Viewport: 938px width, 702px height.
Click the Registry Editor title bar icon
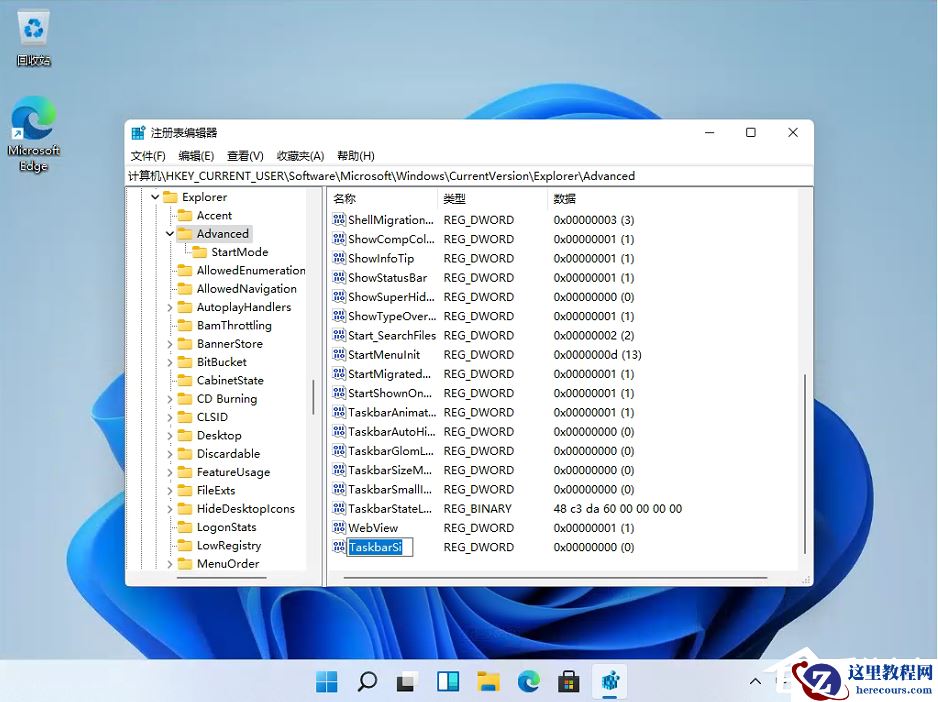click(137, 131)
